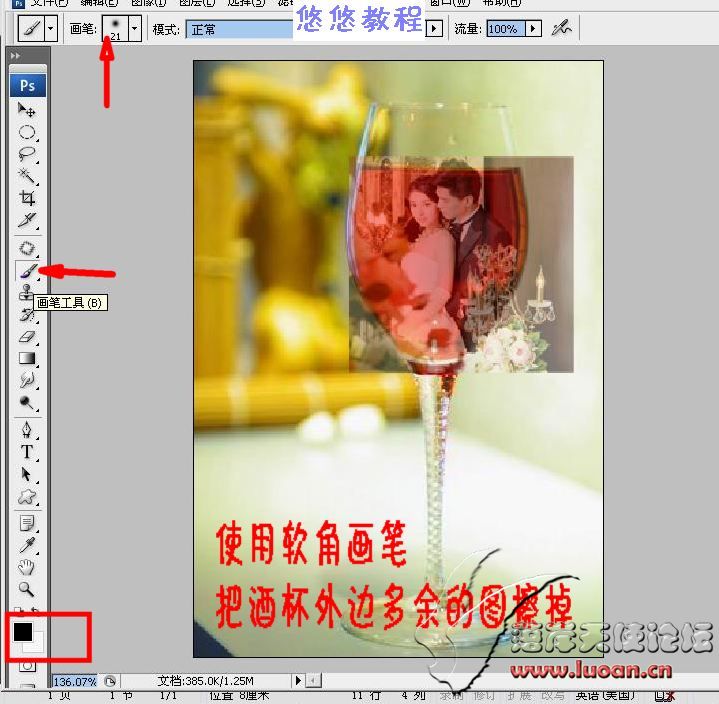Select the Crop tool
The image size is (719, 704).
pyautogui.click(x=27, y=198)
